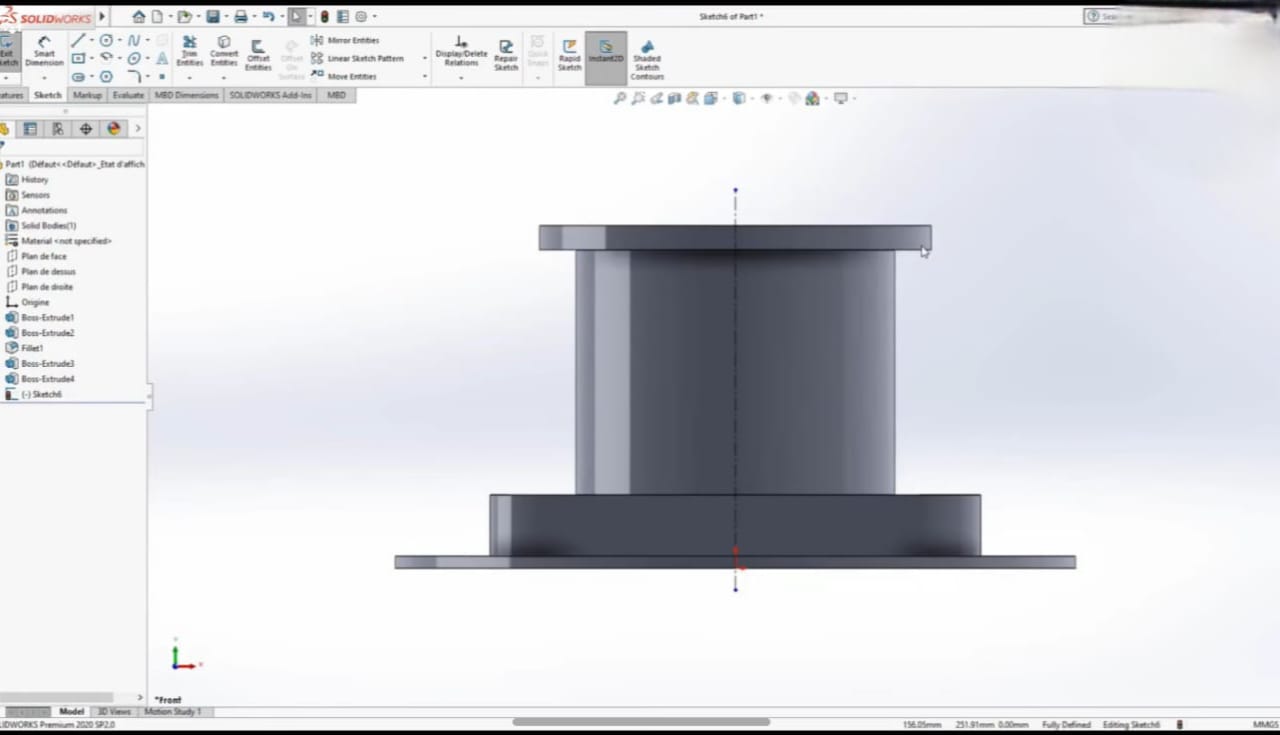This screenshot has height=735, width=1280.
Task: Click Linear Sketch Pattern
Action: (x=357, y=58)
